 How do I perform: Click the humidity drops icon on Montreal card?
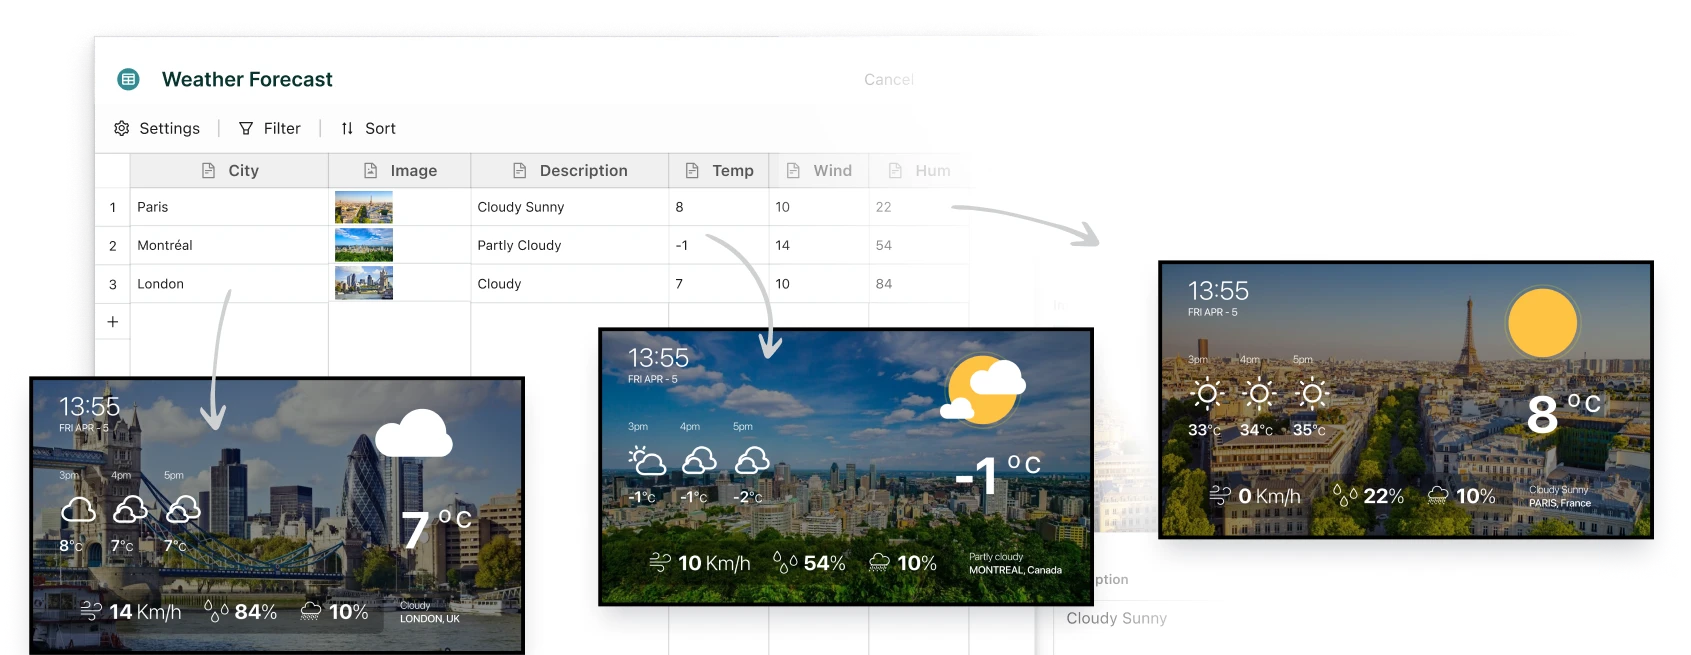point(785,563)
